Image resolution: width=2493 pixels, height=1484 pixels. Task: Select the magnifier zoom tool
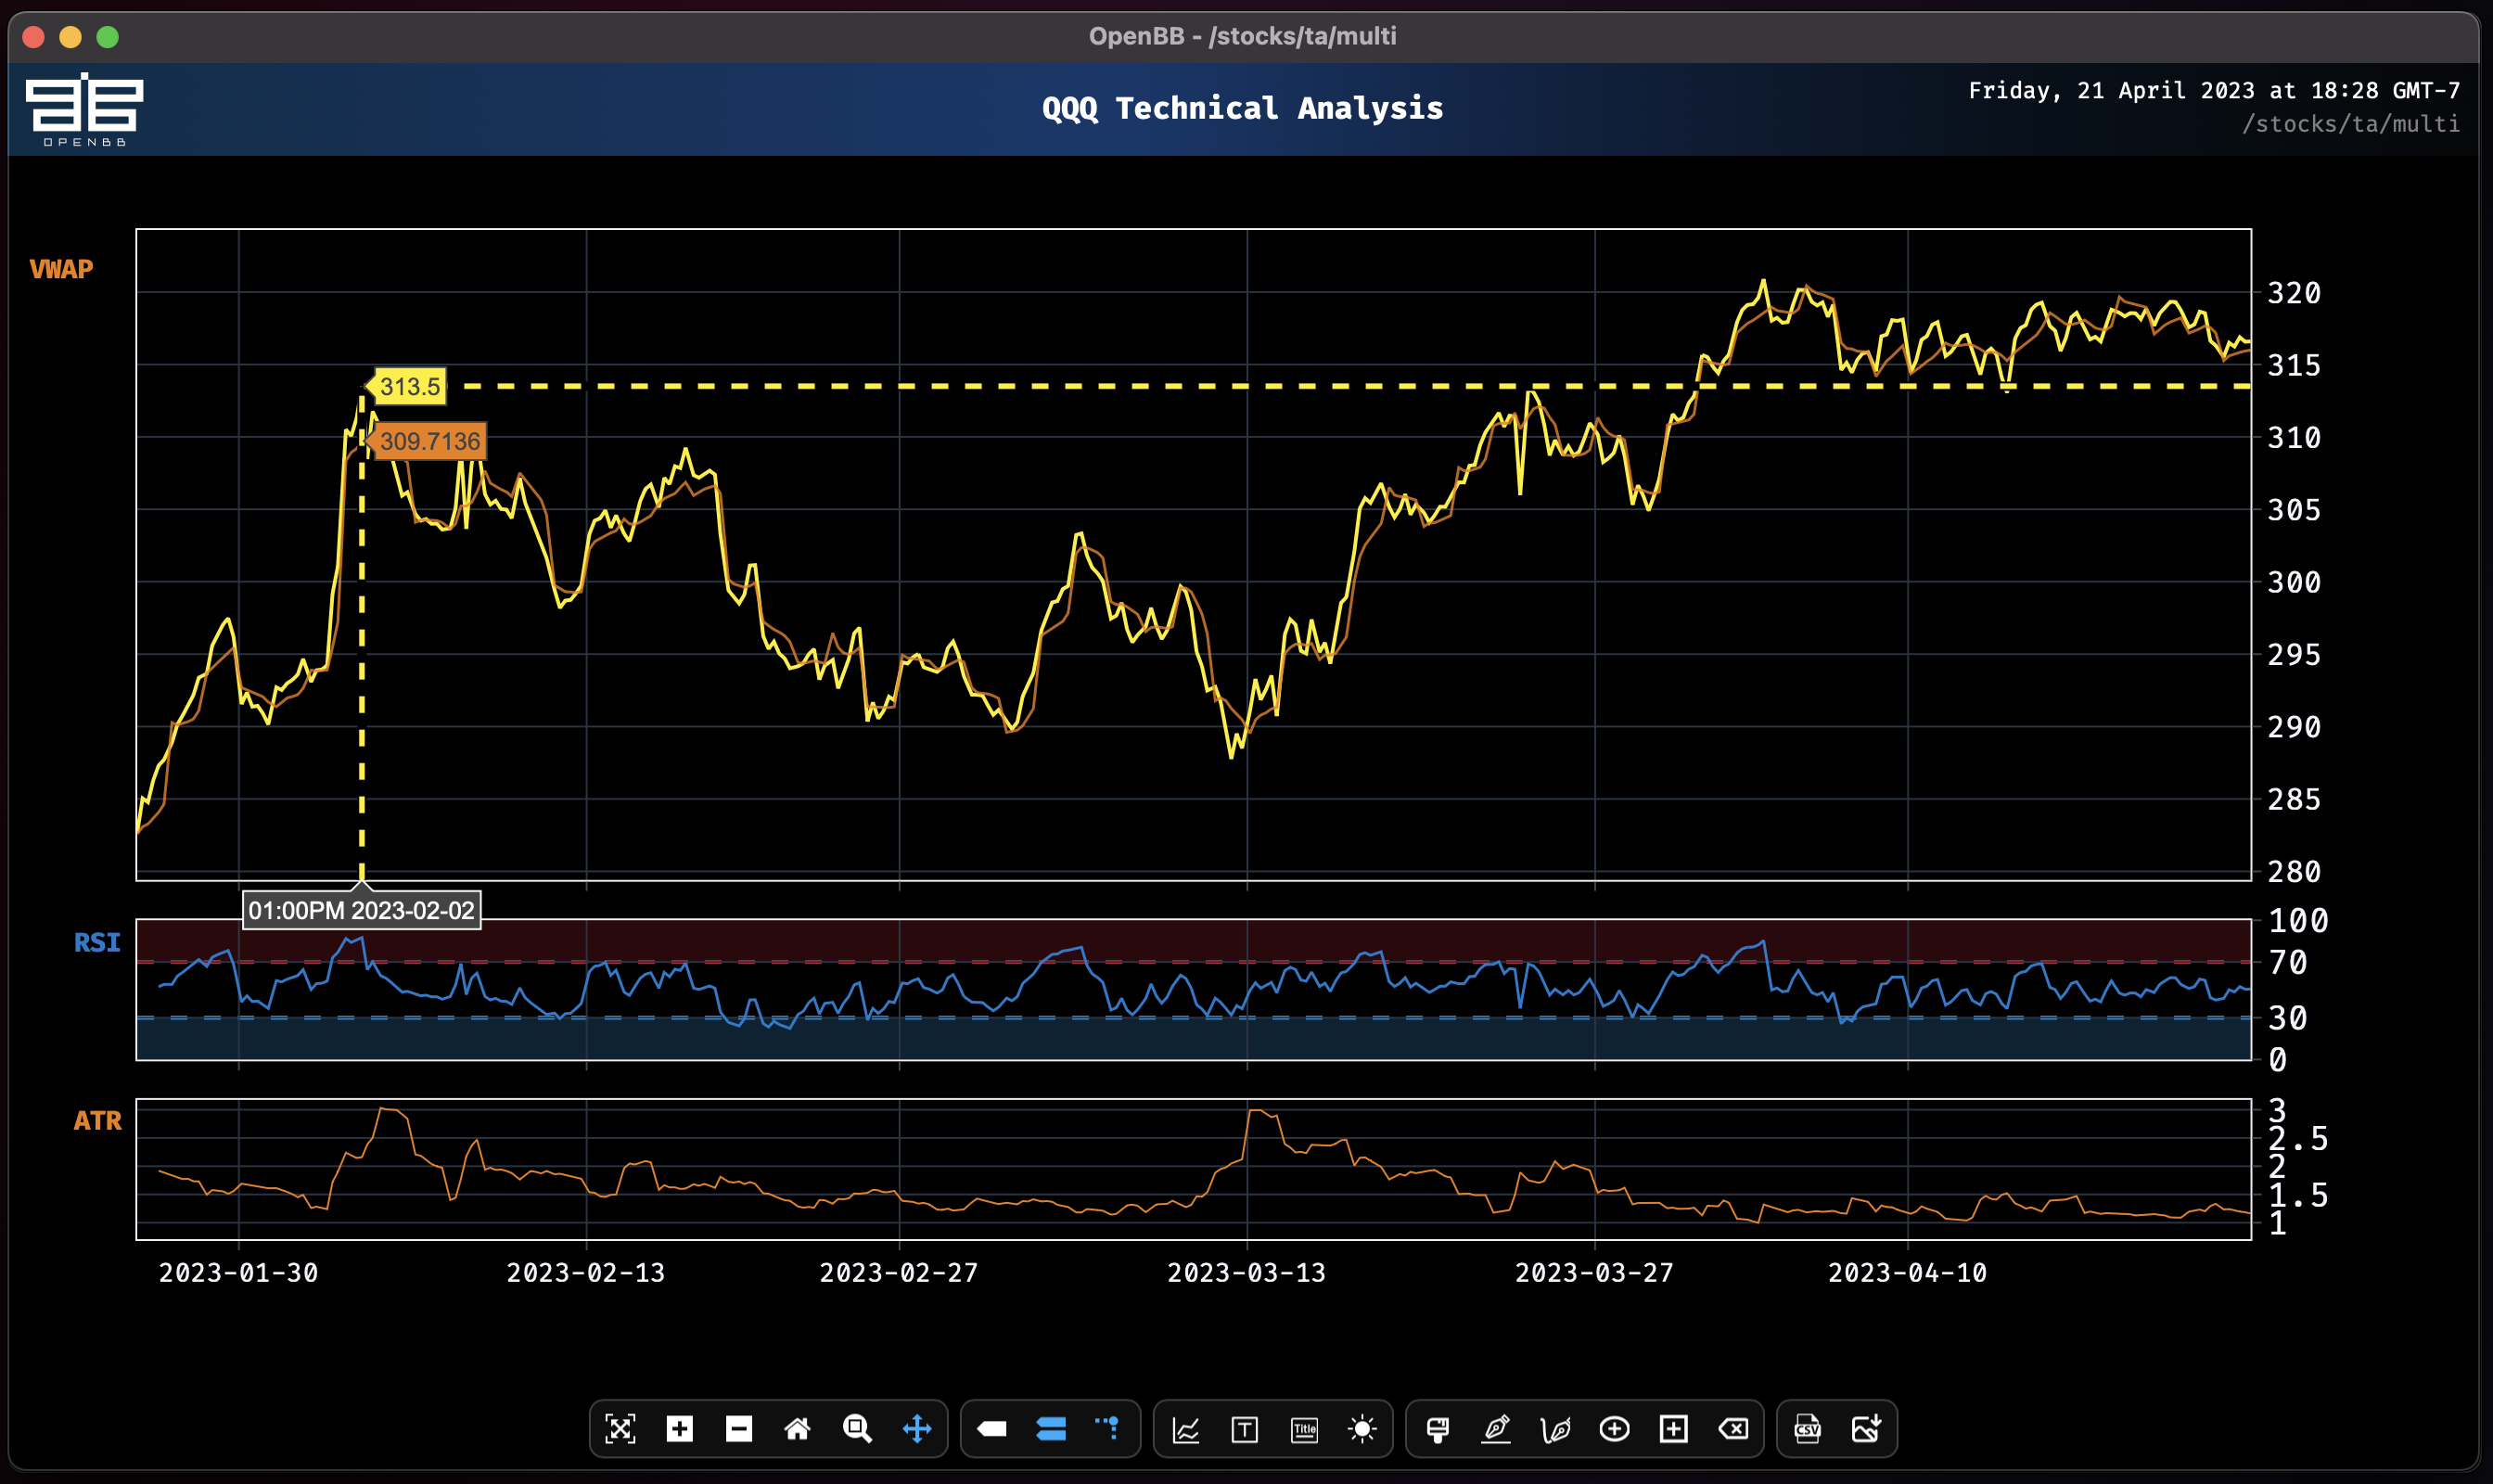coord(857,1429)
